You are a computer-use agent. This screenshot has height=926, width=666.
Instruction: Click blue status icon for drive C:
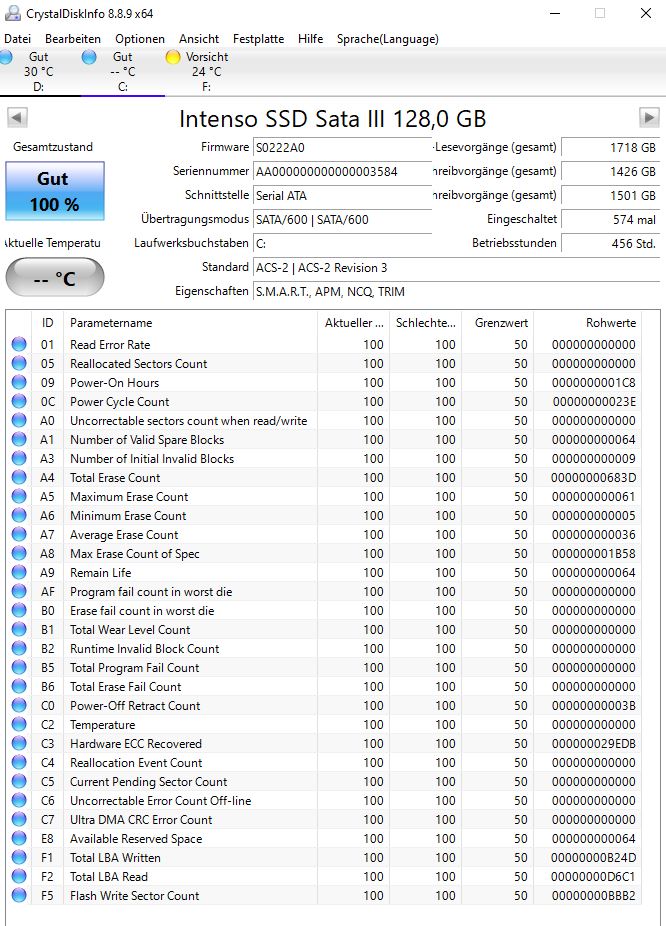point(89,57)
